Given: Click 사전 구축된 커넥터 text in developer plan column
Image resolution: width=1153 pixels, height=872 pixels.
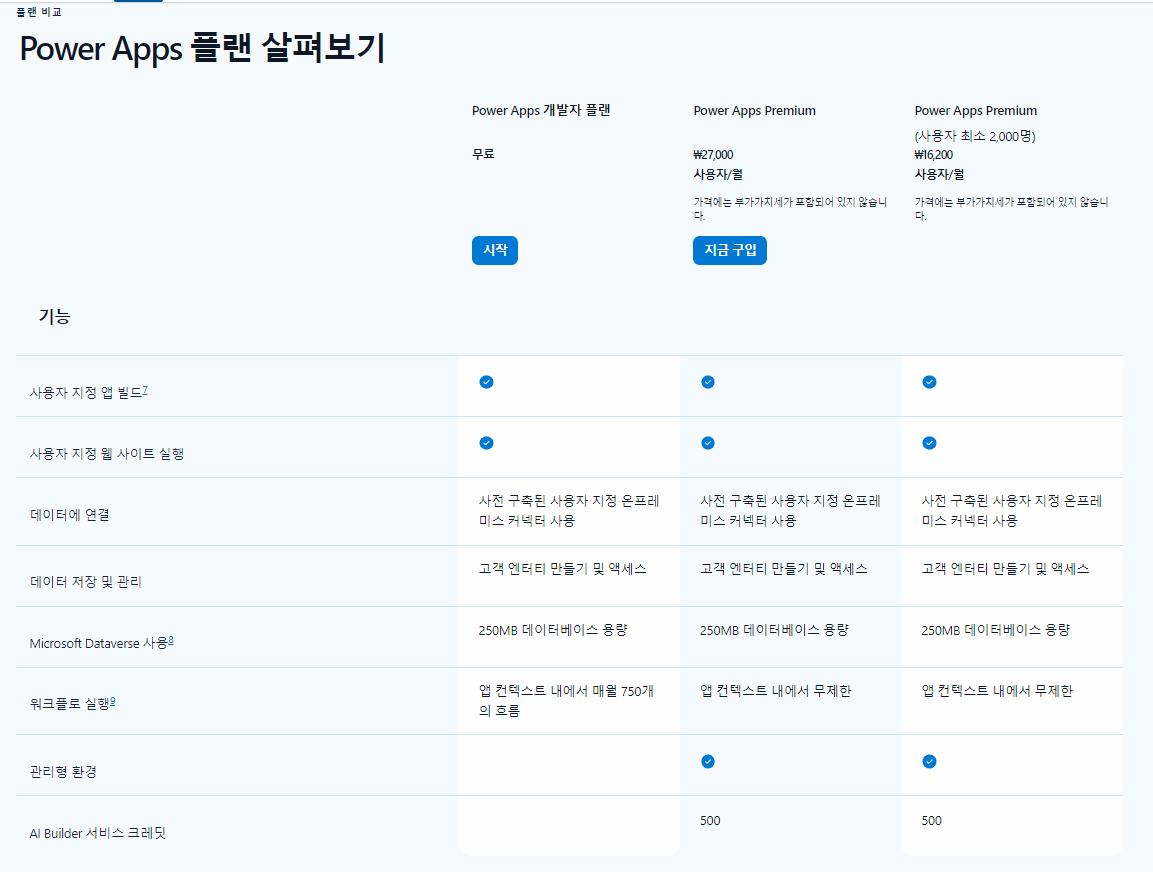Looking at the screenshot, I should 569,510.
